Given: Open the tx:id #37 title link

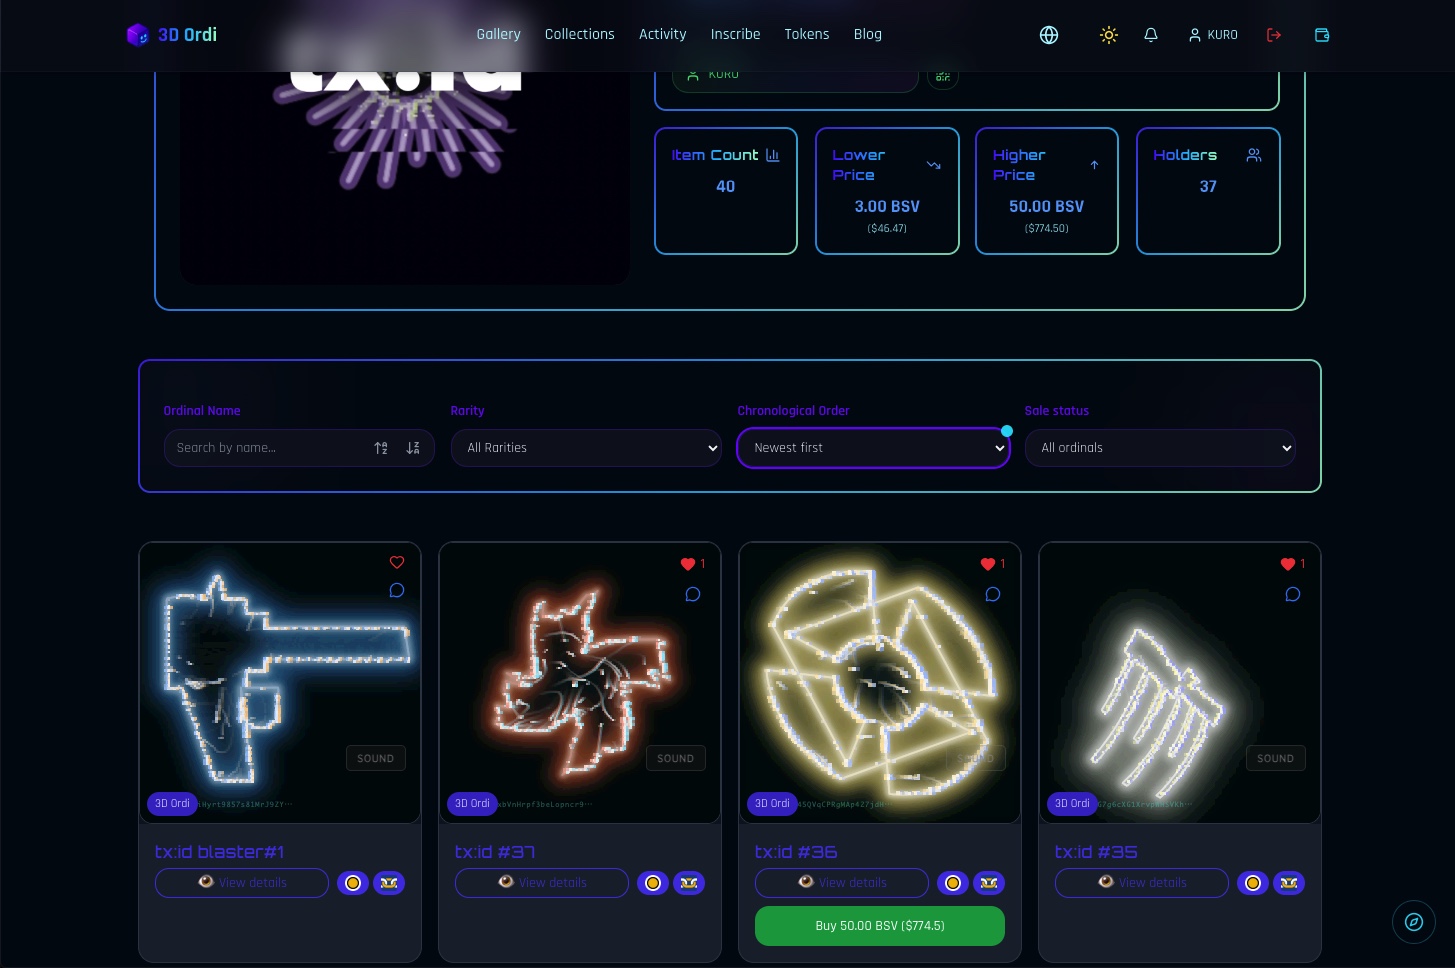Looking at the screenshot, I should pos(495,852).
